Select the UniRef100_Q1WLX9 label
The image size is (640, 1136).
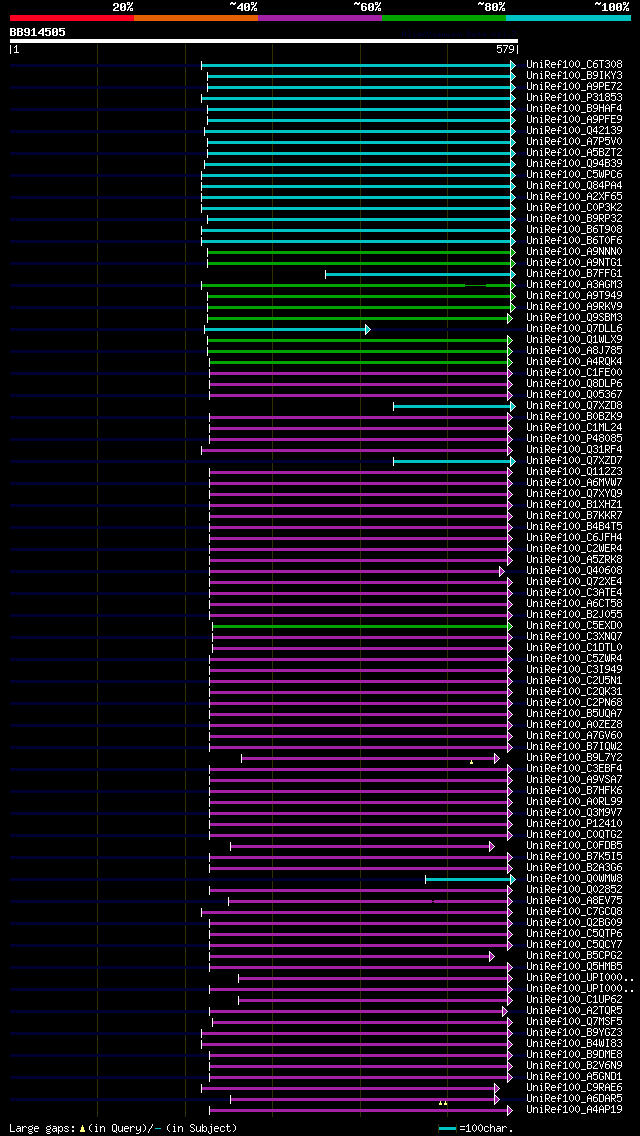pyautogui.click(x=574, y=340)
